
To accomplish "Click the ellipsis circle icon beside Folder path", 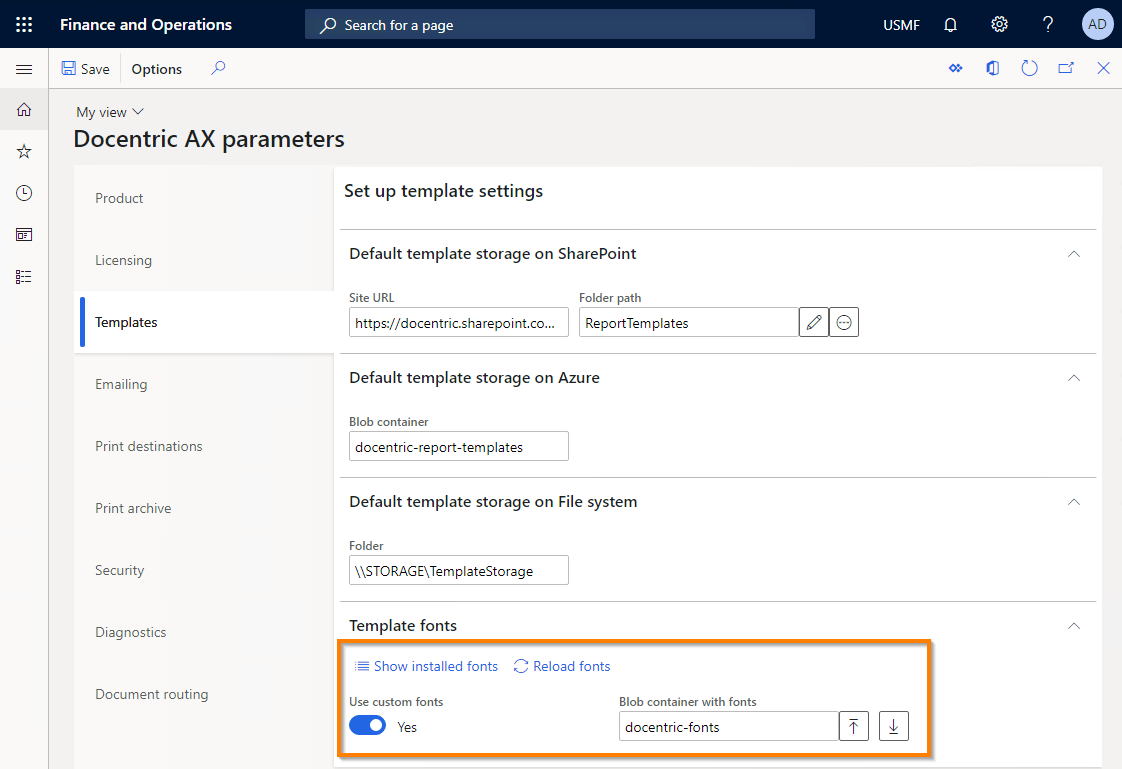I will click(x=844, y=323).
